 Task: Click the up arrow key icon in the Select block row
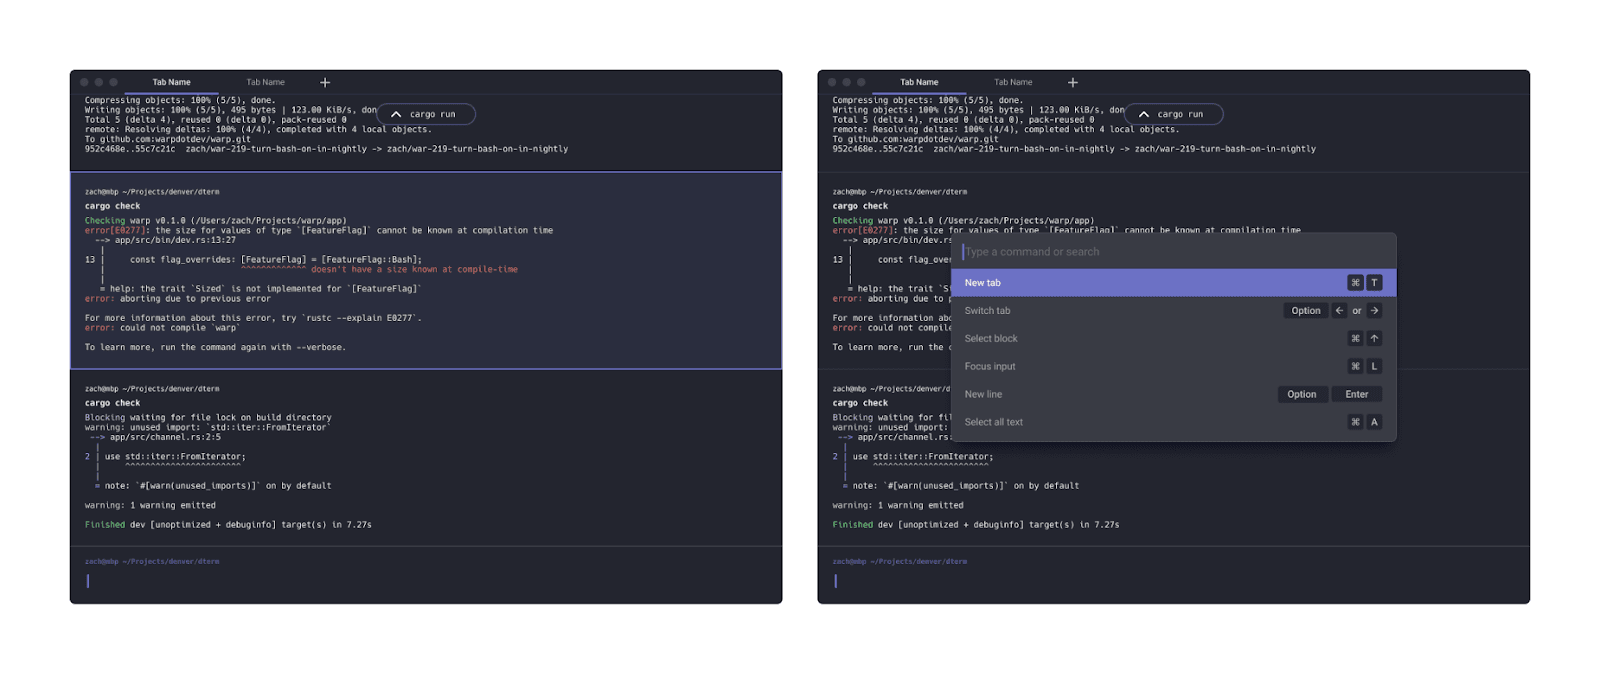click(1375, 339)
